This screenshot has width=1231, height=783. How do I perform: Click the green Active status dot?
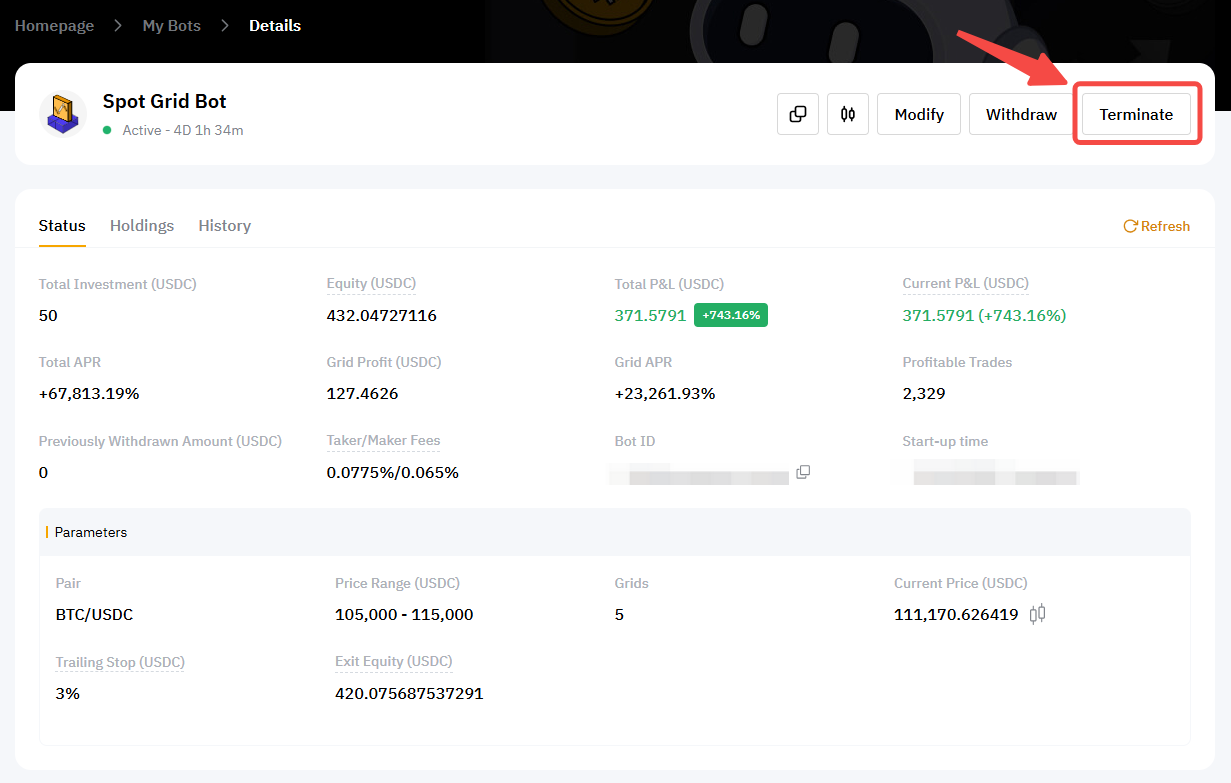click(x=107, y=130)
